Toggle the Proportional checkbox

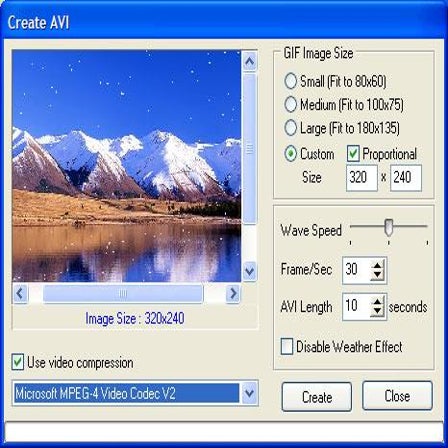353,154
